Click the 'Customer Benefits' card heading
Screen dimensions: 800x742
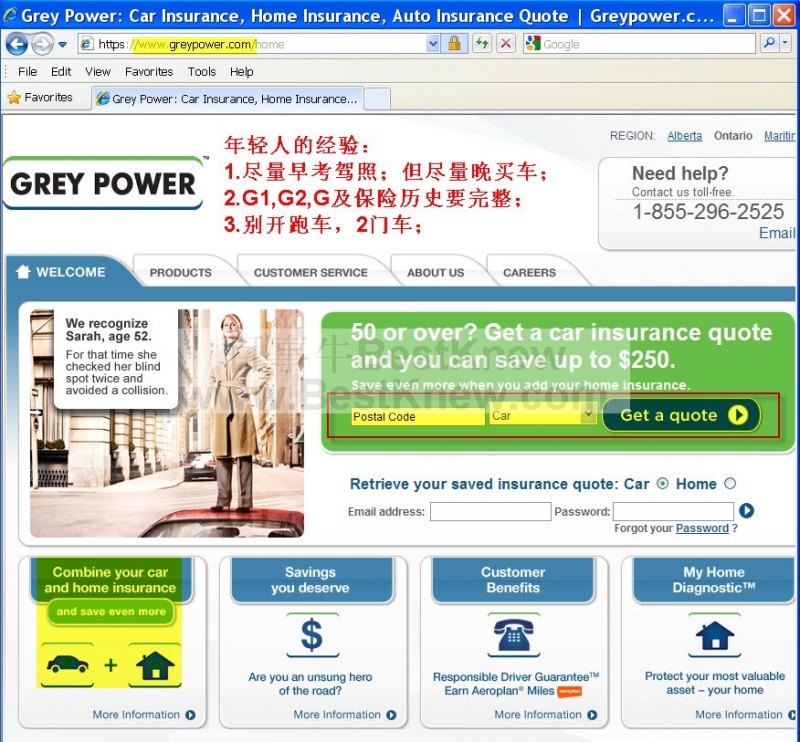pyautogui.click(x=513, y=580)
